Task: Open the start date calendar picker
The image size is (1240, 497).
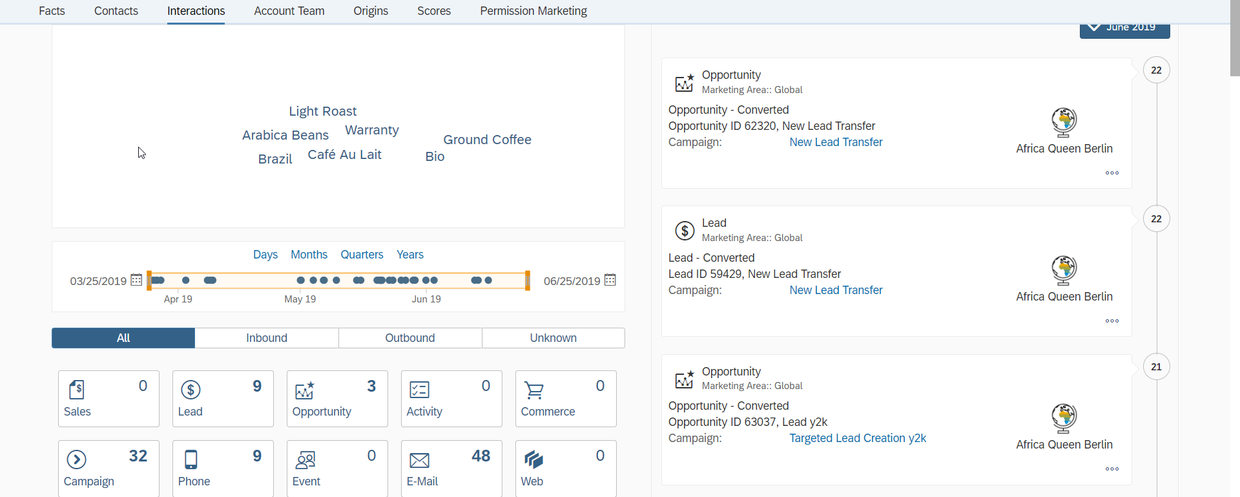Action: coord(137,281)
